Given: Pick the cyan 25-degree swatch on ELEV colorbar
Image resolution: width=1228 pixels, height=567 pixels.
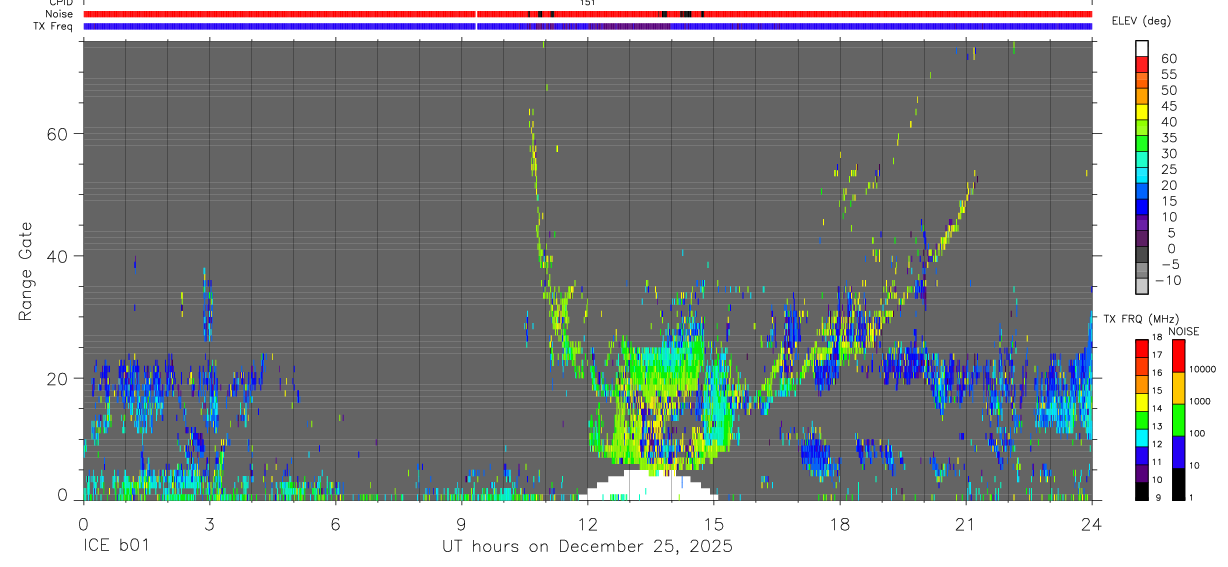Looking at the screenshot, I should pos(1142,173).
